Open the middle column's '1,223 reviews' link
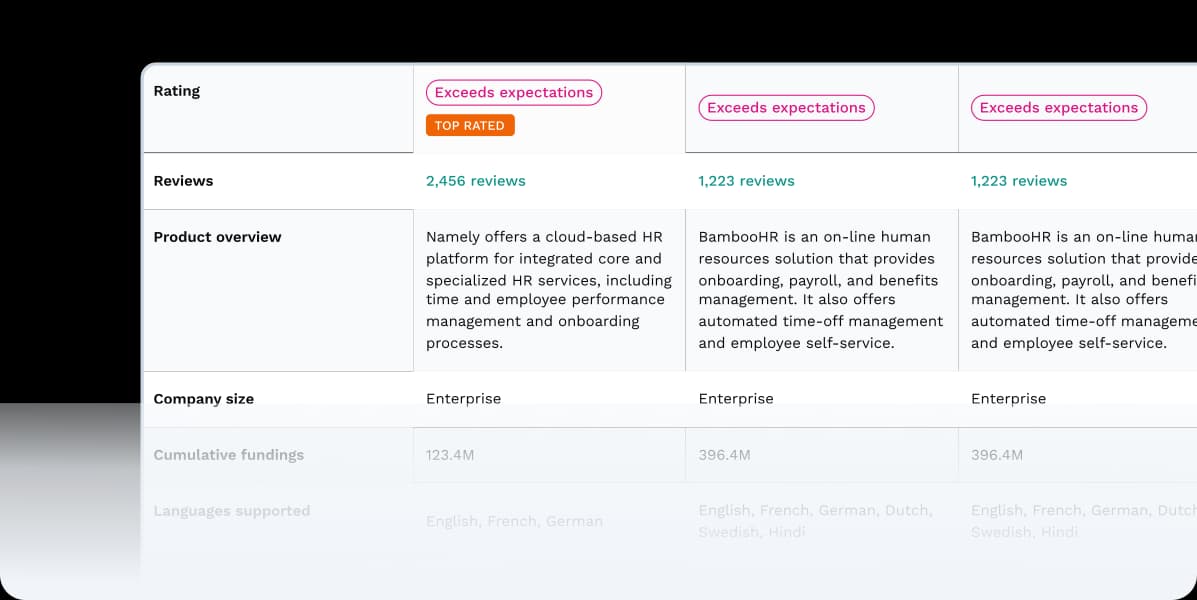The width and height of the screenshot is (1197, 600). pos(746,181)
